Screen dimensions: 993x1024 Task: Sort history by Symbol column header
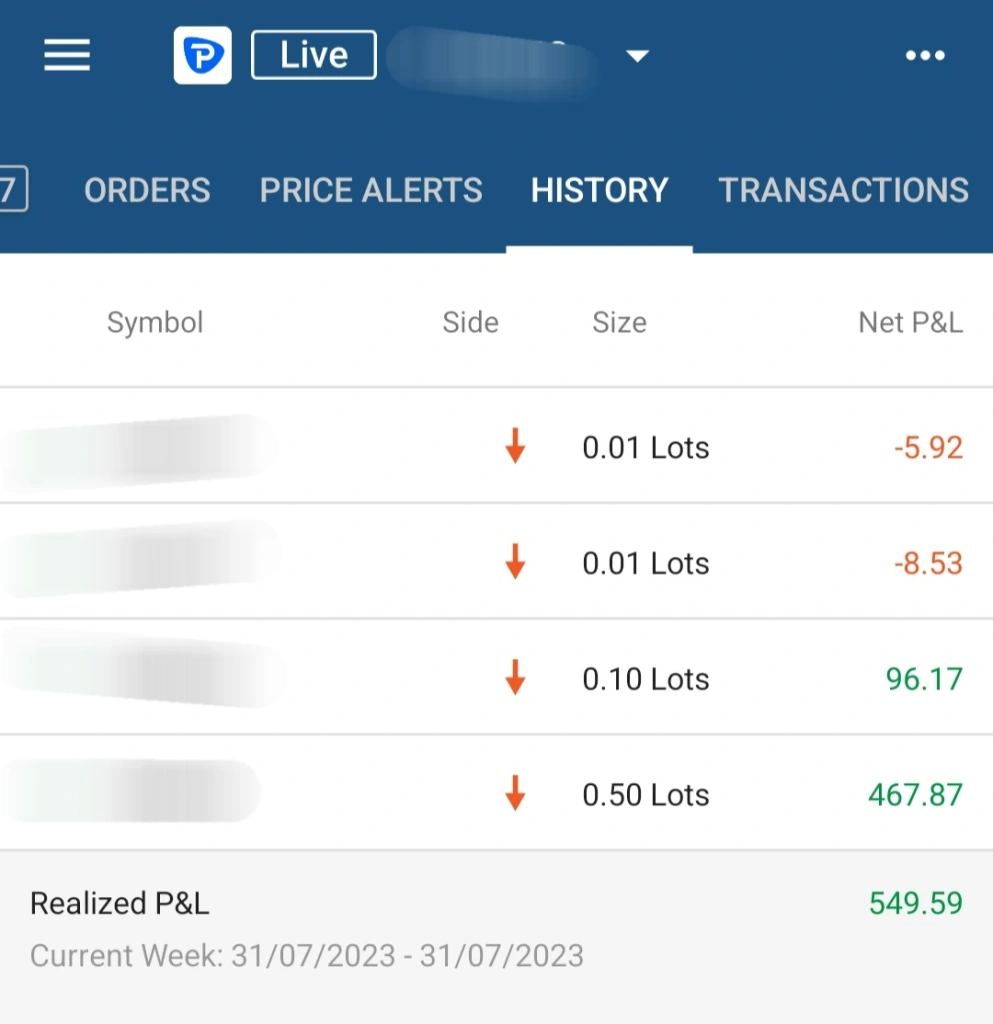pyautogui.click(x=155, y=323)
